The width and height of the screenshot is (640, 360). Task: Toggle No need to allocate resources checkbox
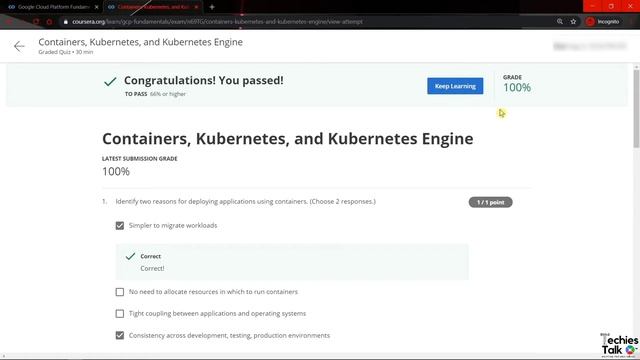point(120,292)
